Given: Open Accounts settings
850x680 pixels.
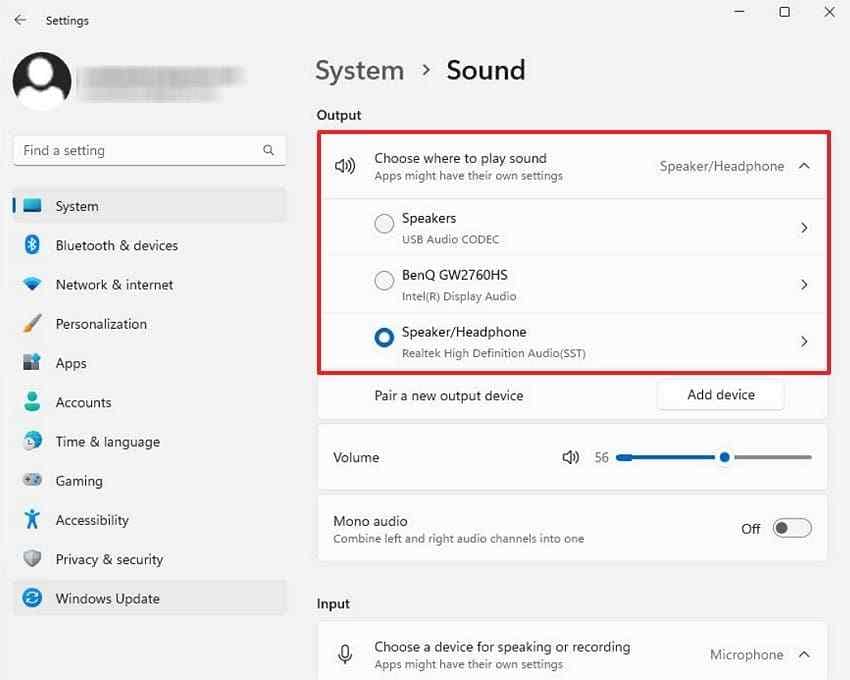Looking at the screenshot, I should 150,402.
